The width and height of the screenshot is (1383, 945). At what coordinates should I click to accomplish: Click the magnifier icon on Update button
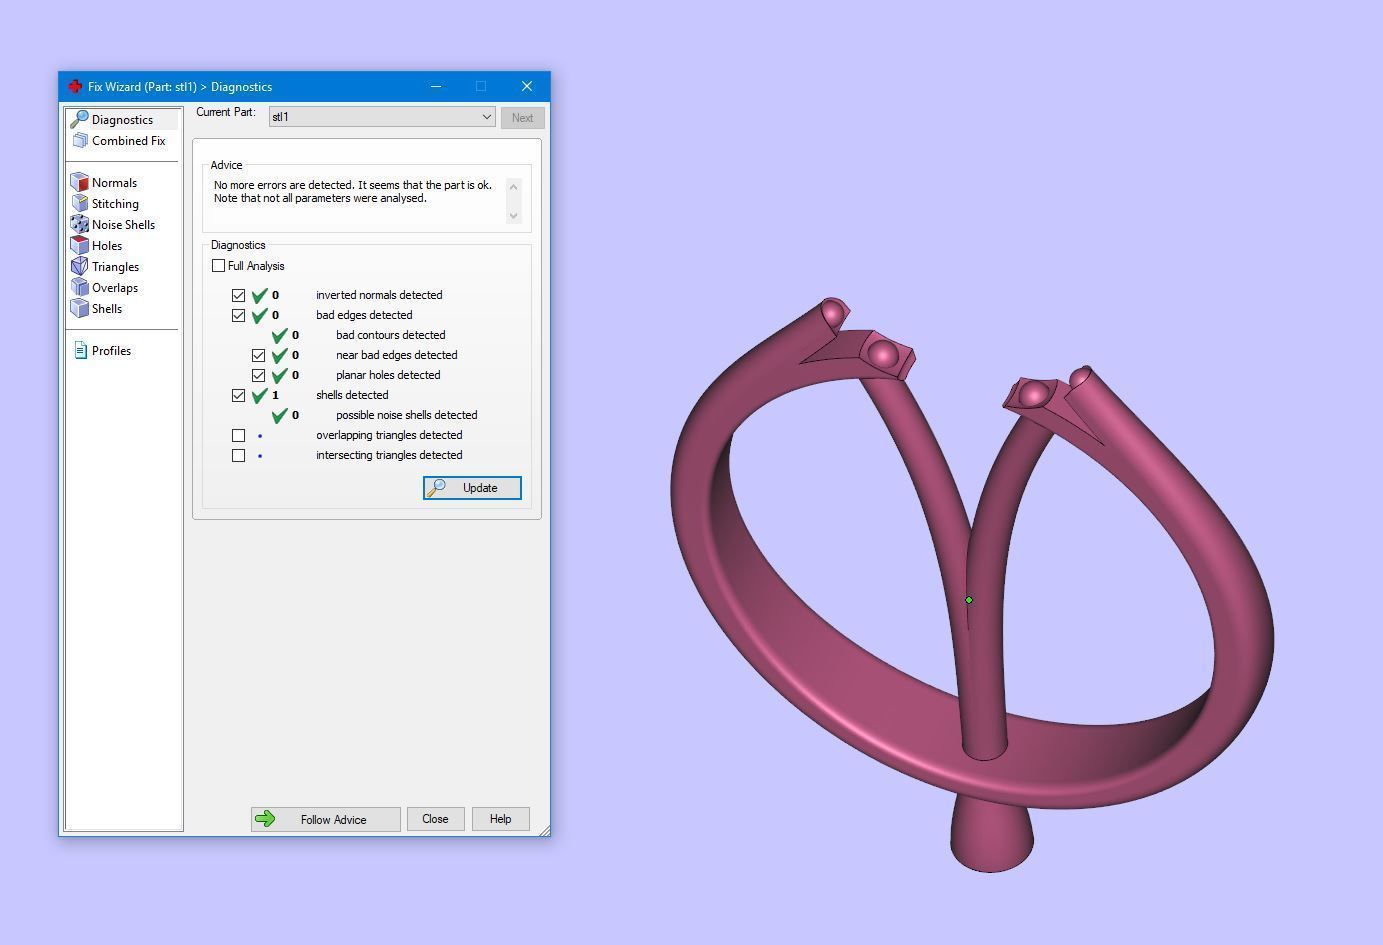437,488
